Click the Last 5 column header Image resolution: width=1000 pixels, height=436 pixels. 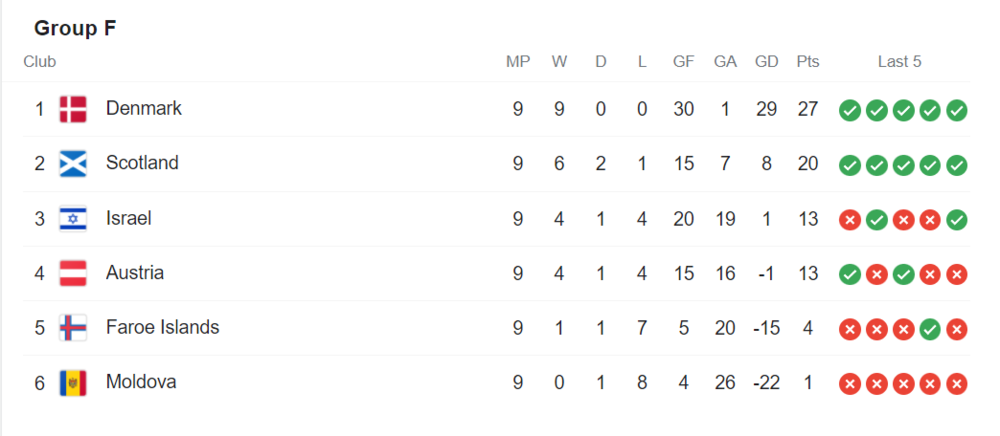tap(899, 62)
